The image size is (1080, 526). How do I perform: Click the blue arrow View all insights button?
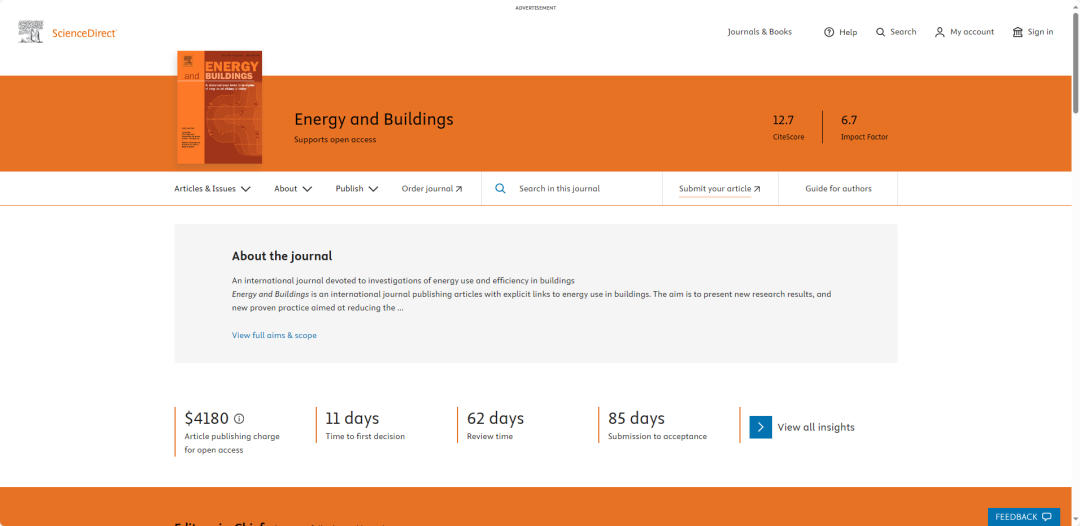click(760, 427)
